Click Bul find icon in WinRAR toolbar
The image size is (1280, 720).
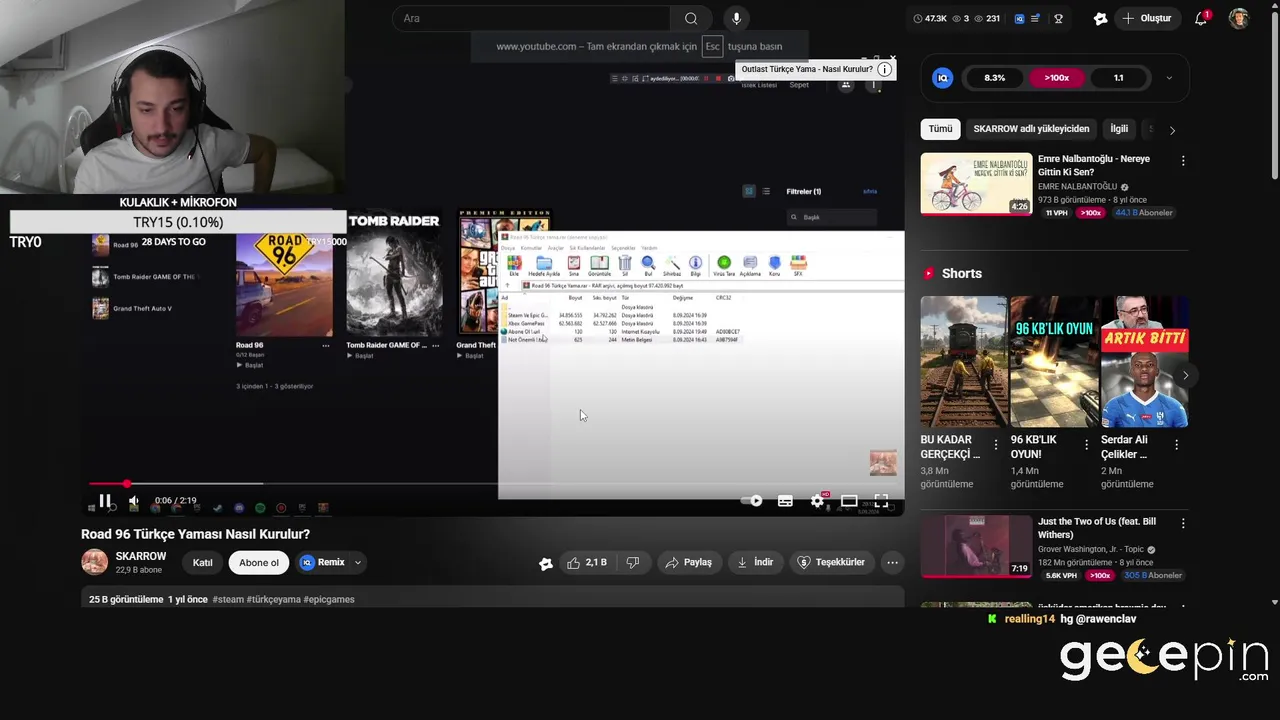point(648,265)
